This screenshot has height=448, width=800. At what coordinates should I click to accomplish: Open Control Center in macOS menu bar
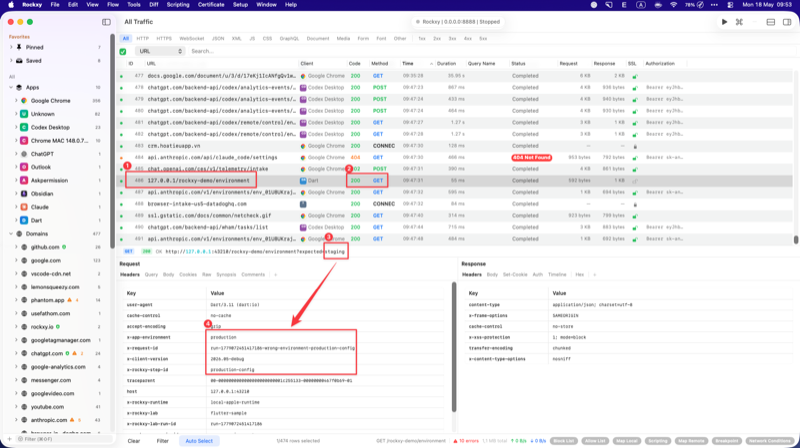click(x=730, y=5)
